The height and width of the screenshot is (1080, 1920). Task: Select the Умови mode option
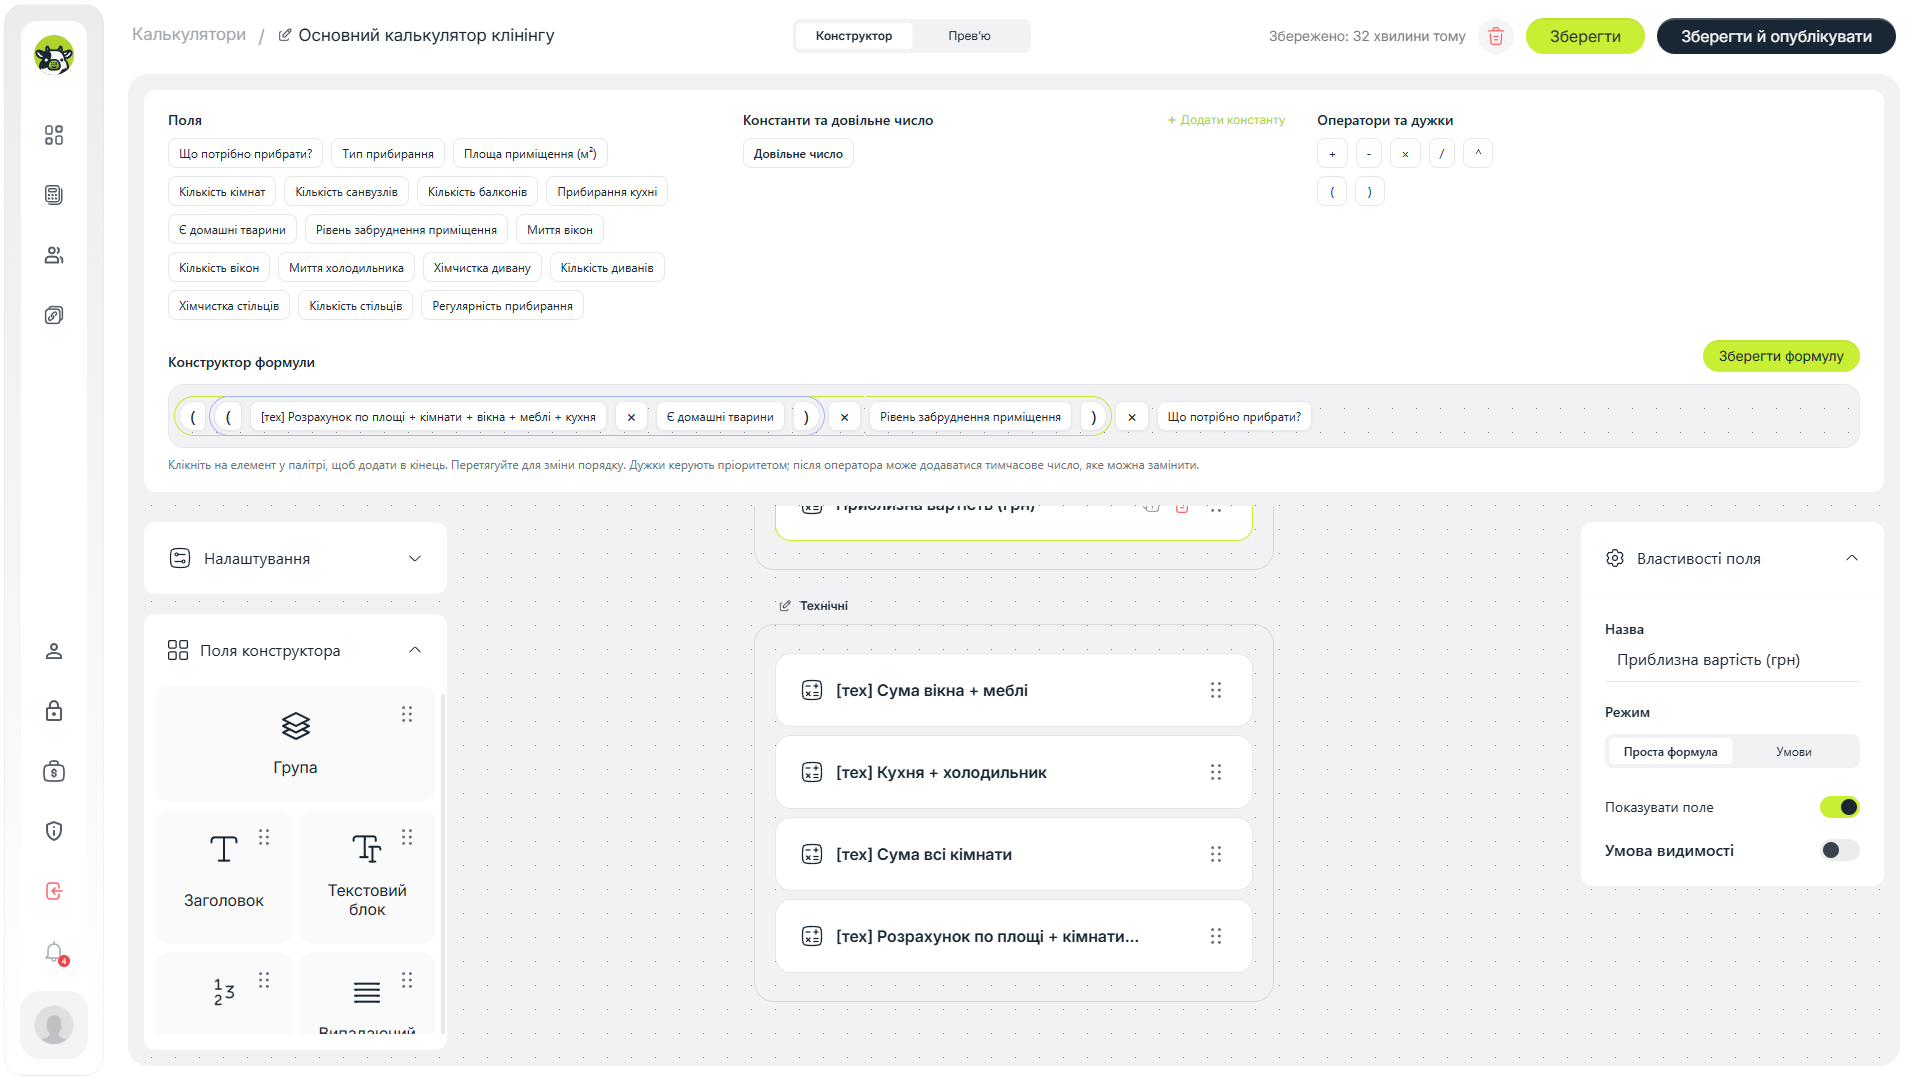[x=1794, y=752]
